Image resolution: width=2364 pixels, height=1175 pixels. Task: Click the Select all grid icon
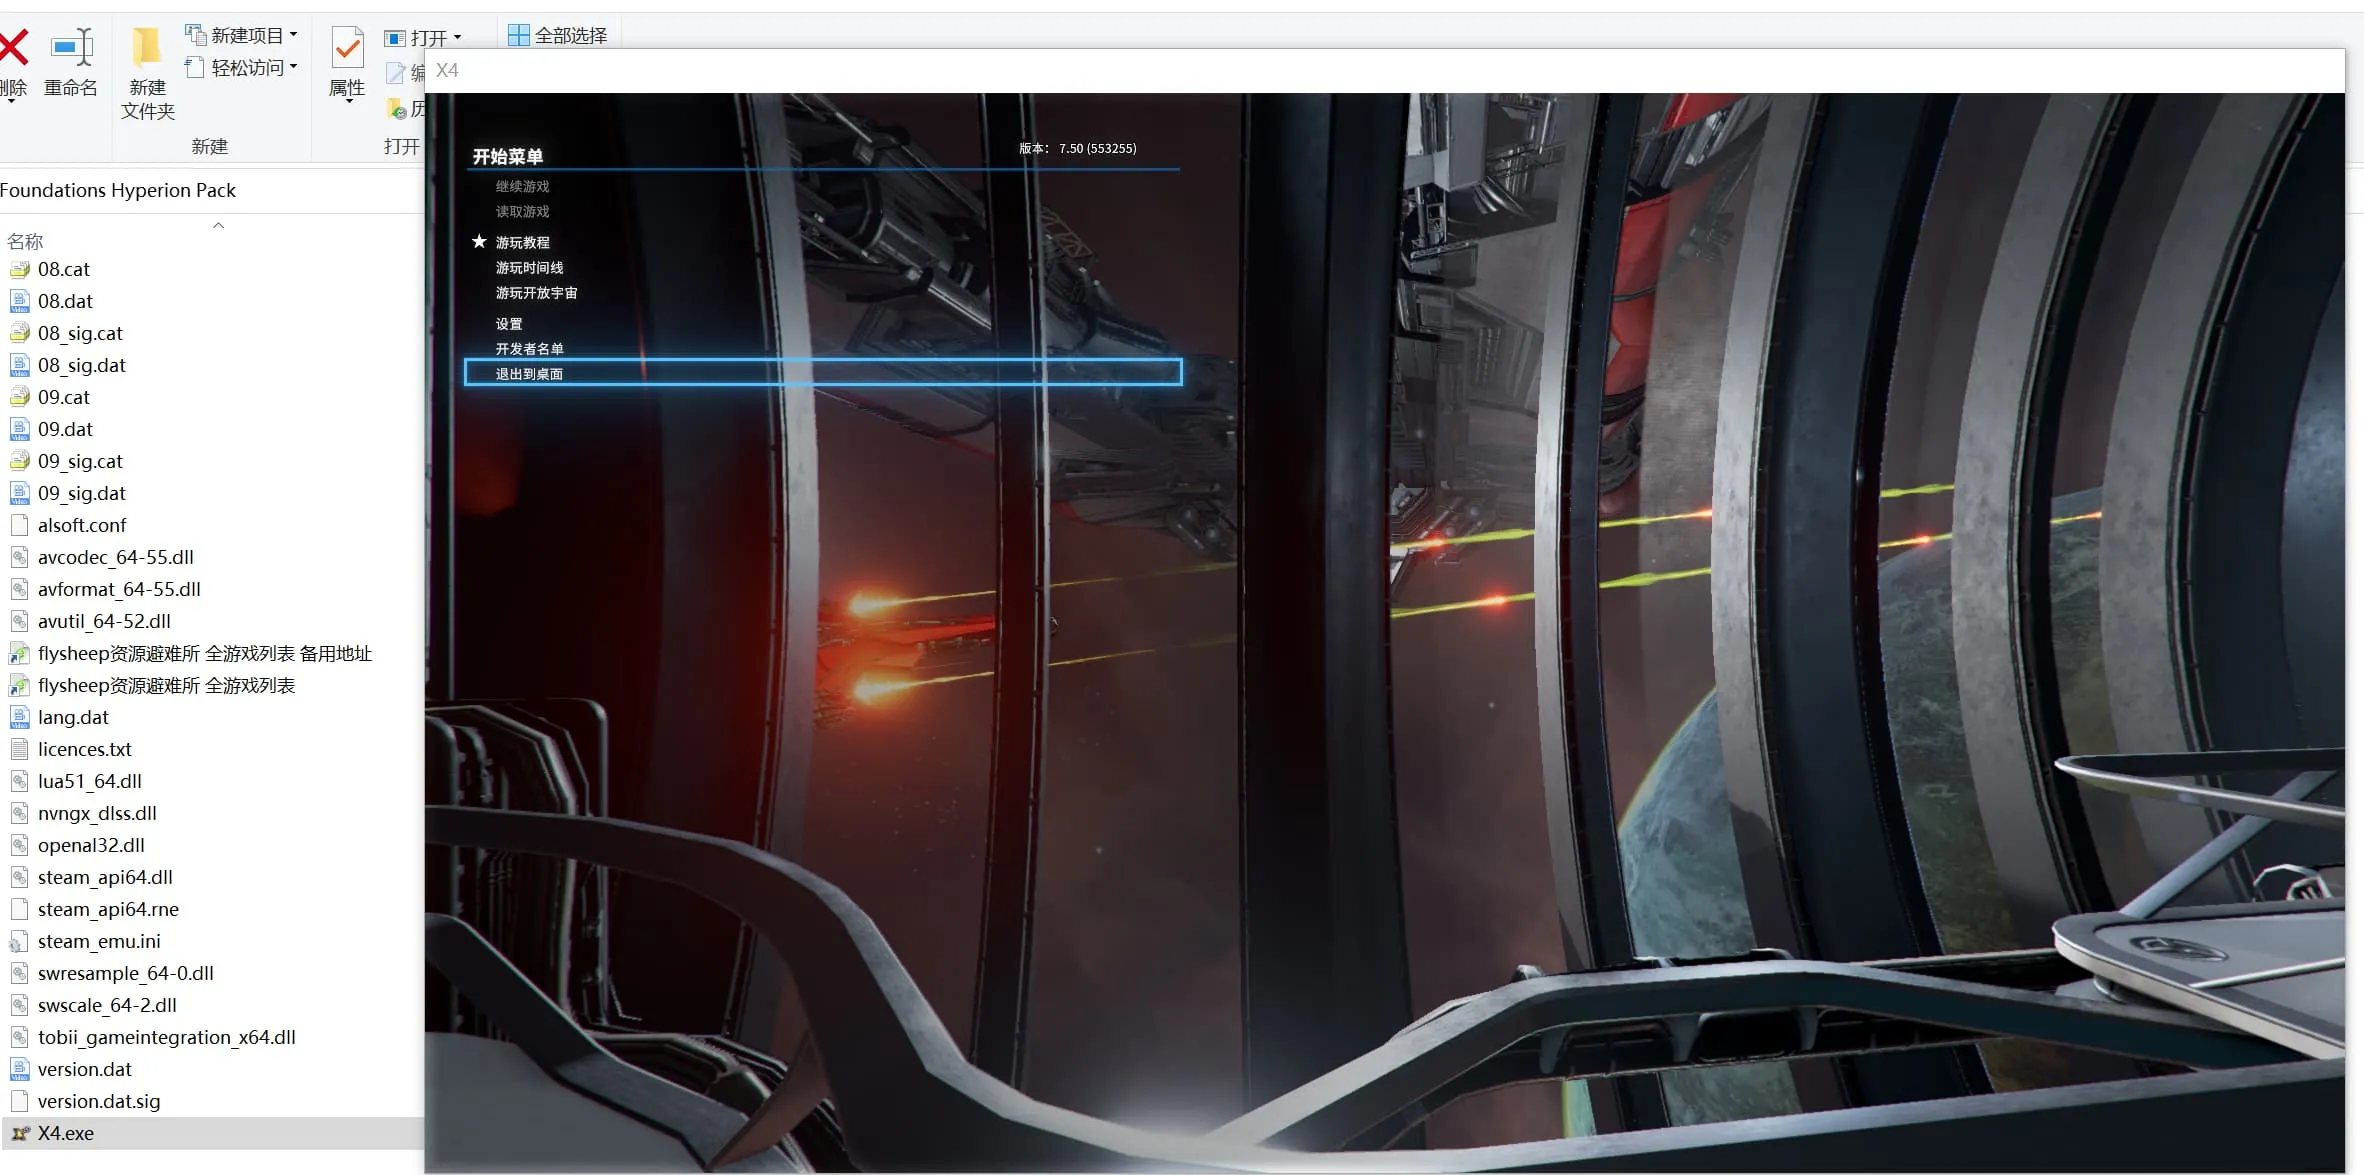pyautogui.click(x=519, y=36)
